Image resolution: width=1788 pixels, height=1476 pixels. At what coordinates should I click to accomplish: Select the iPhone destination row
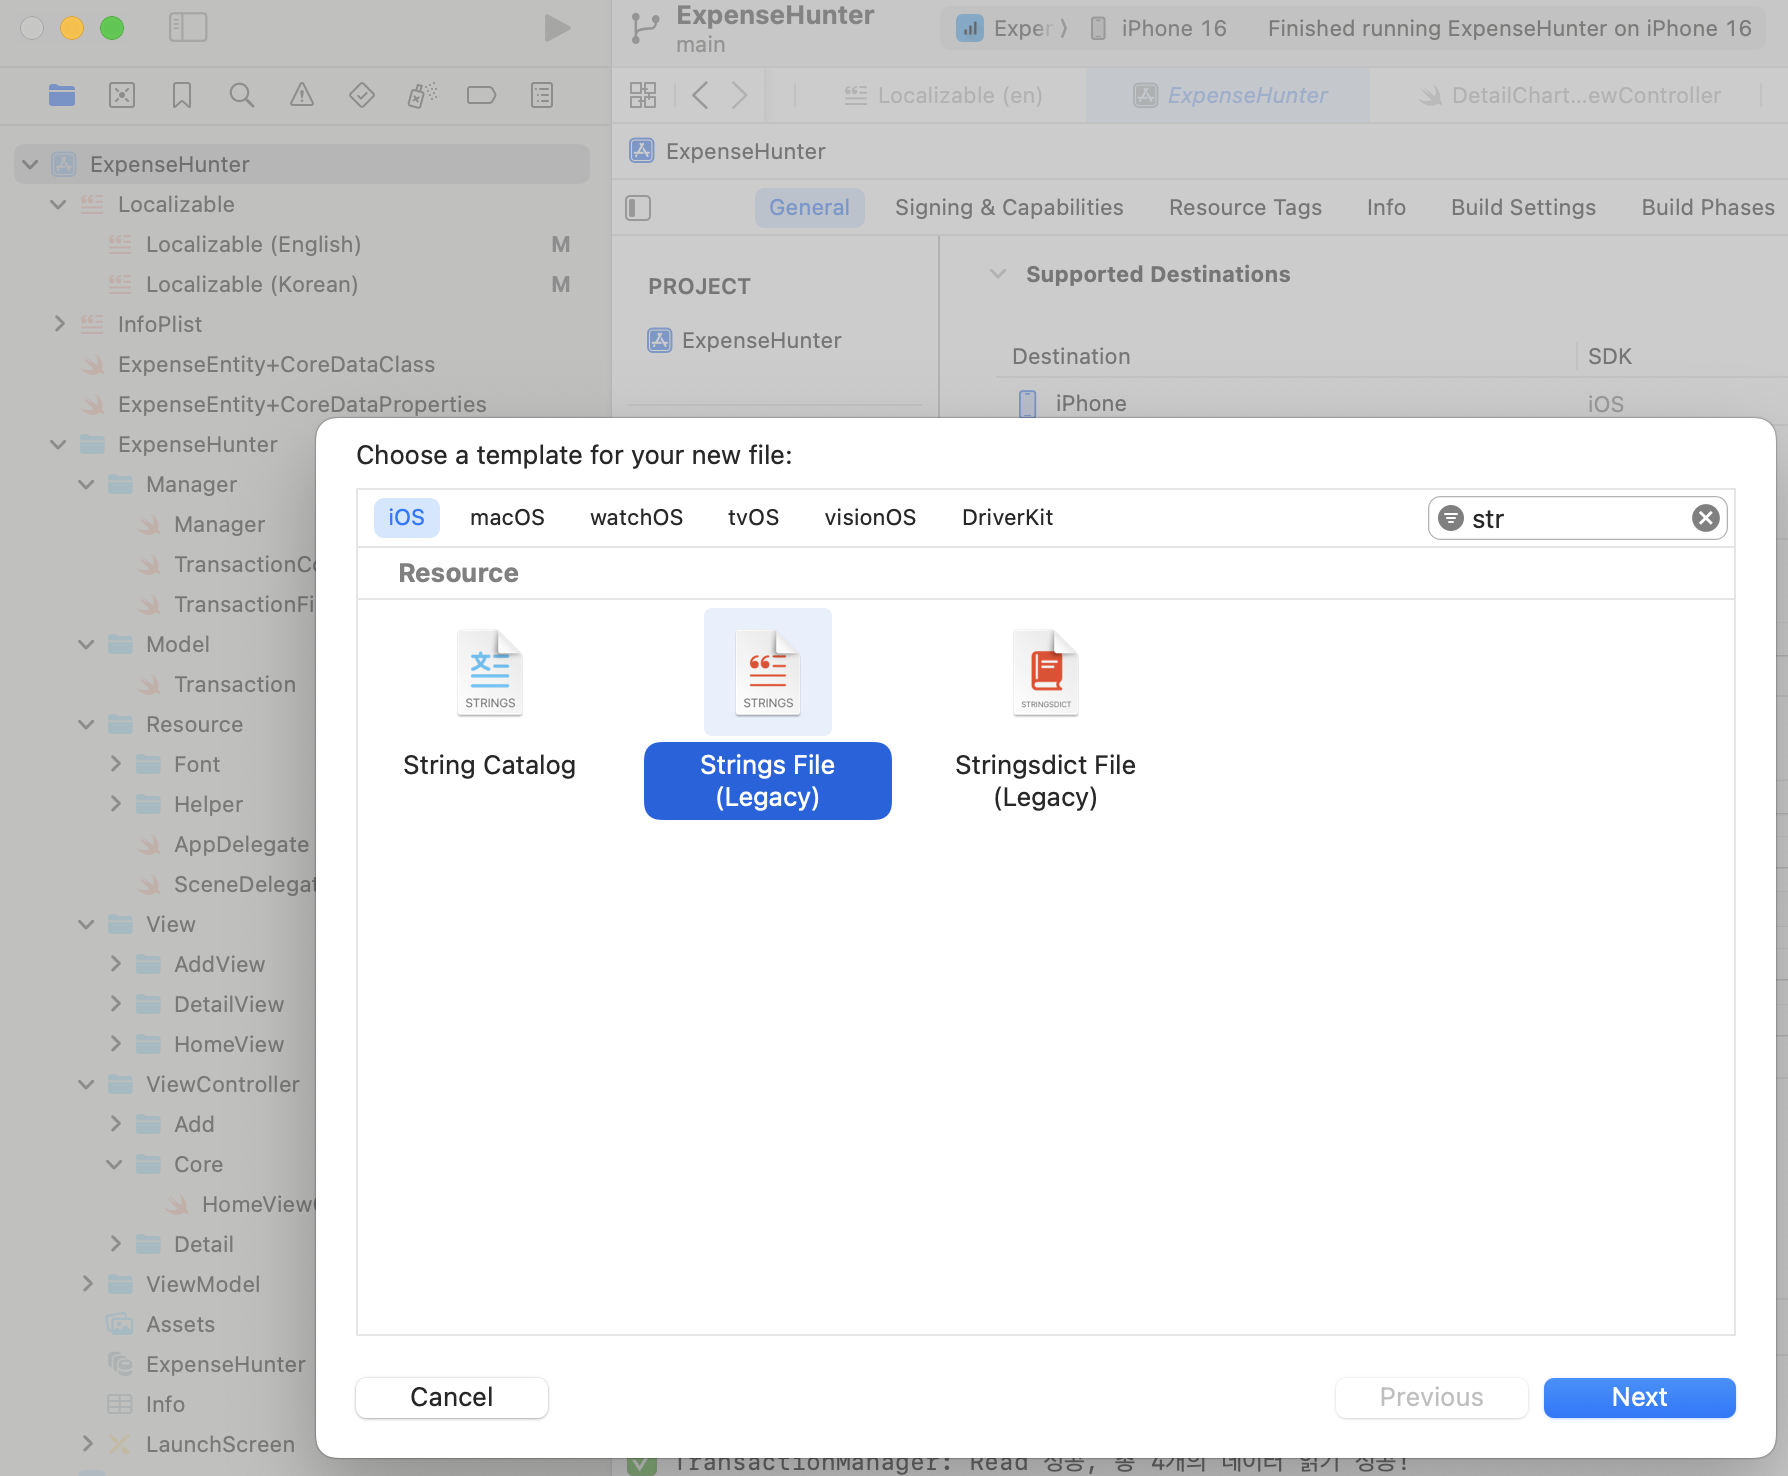click(1390, 404)
